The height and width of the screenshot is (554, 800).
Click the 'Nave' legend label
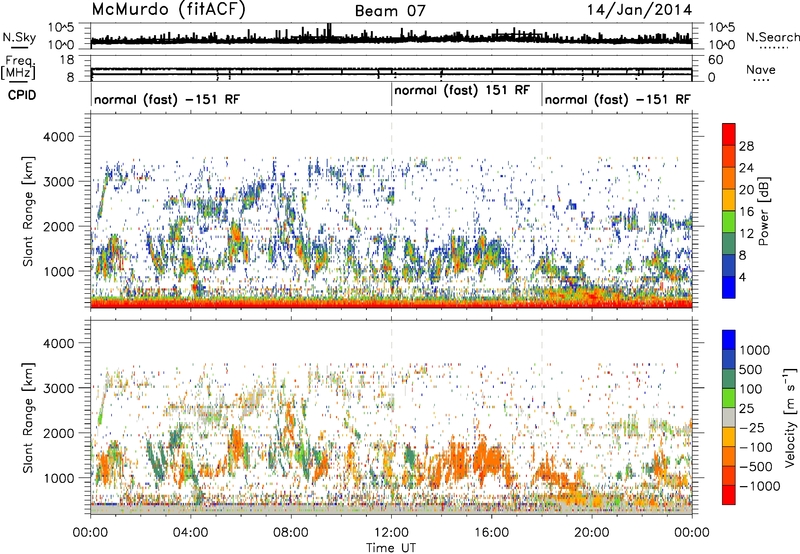(x=761, y=69)
